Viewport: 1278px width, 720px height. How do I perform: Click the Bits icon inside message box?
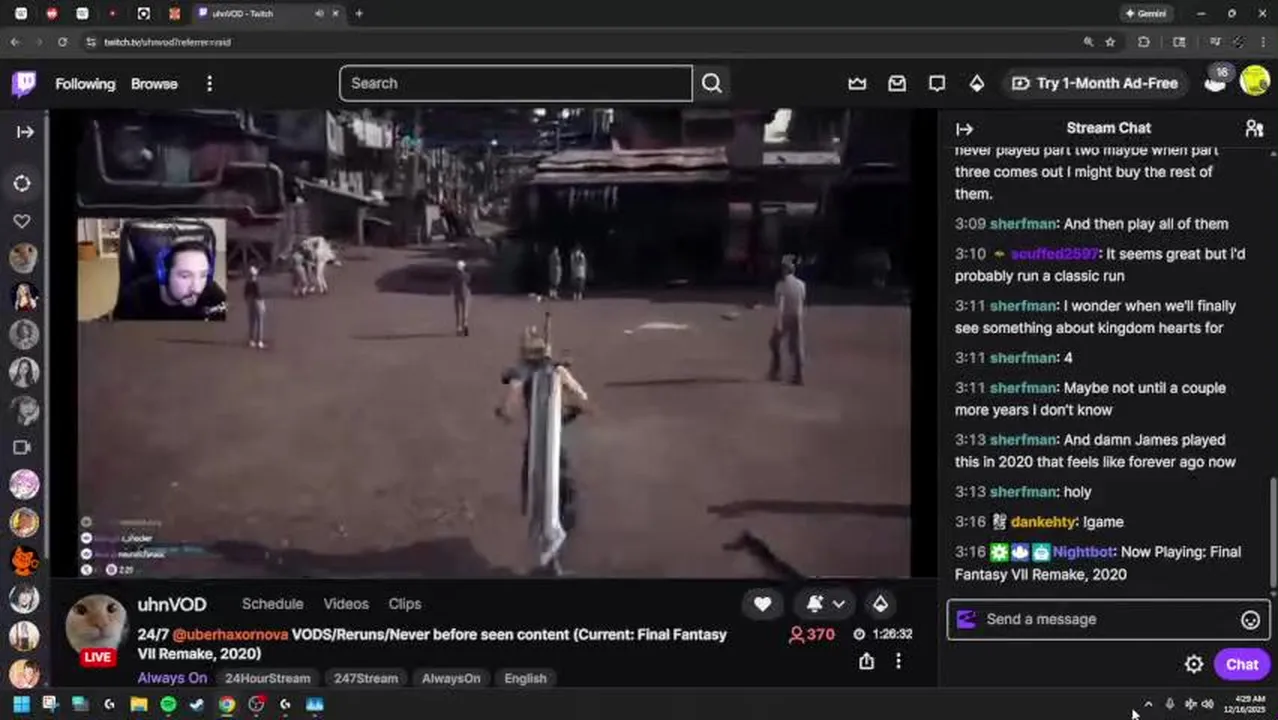coord(966,619)
